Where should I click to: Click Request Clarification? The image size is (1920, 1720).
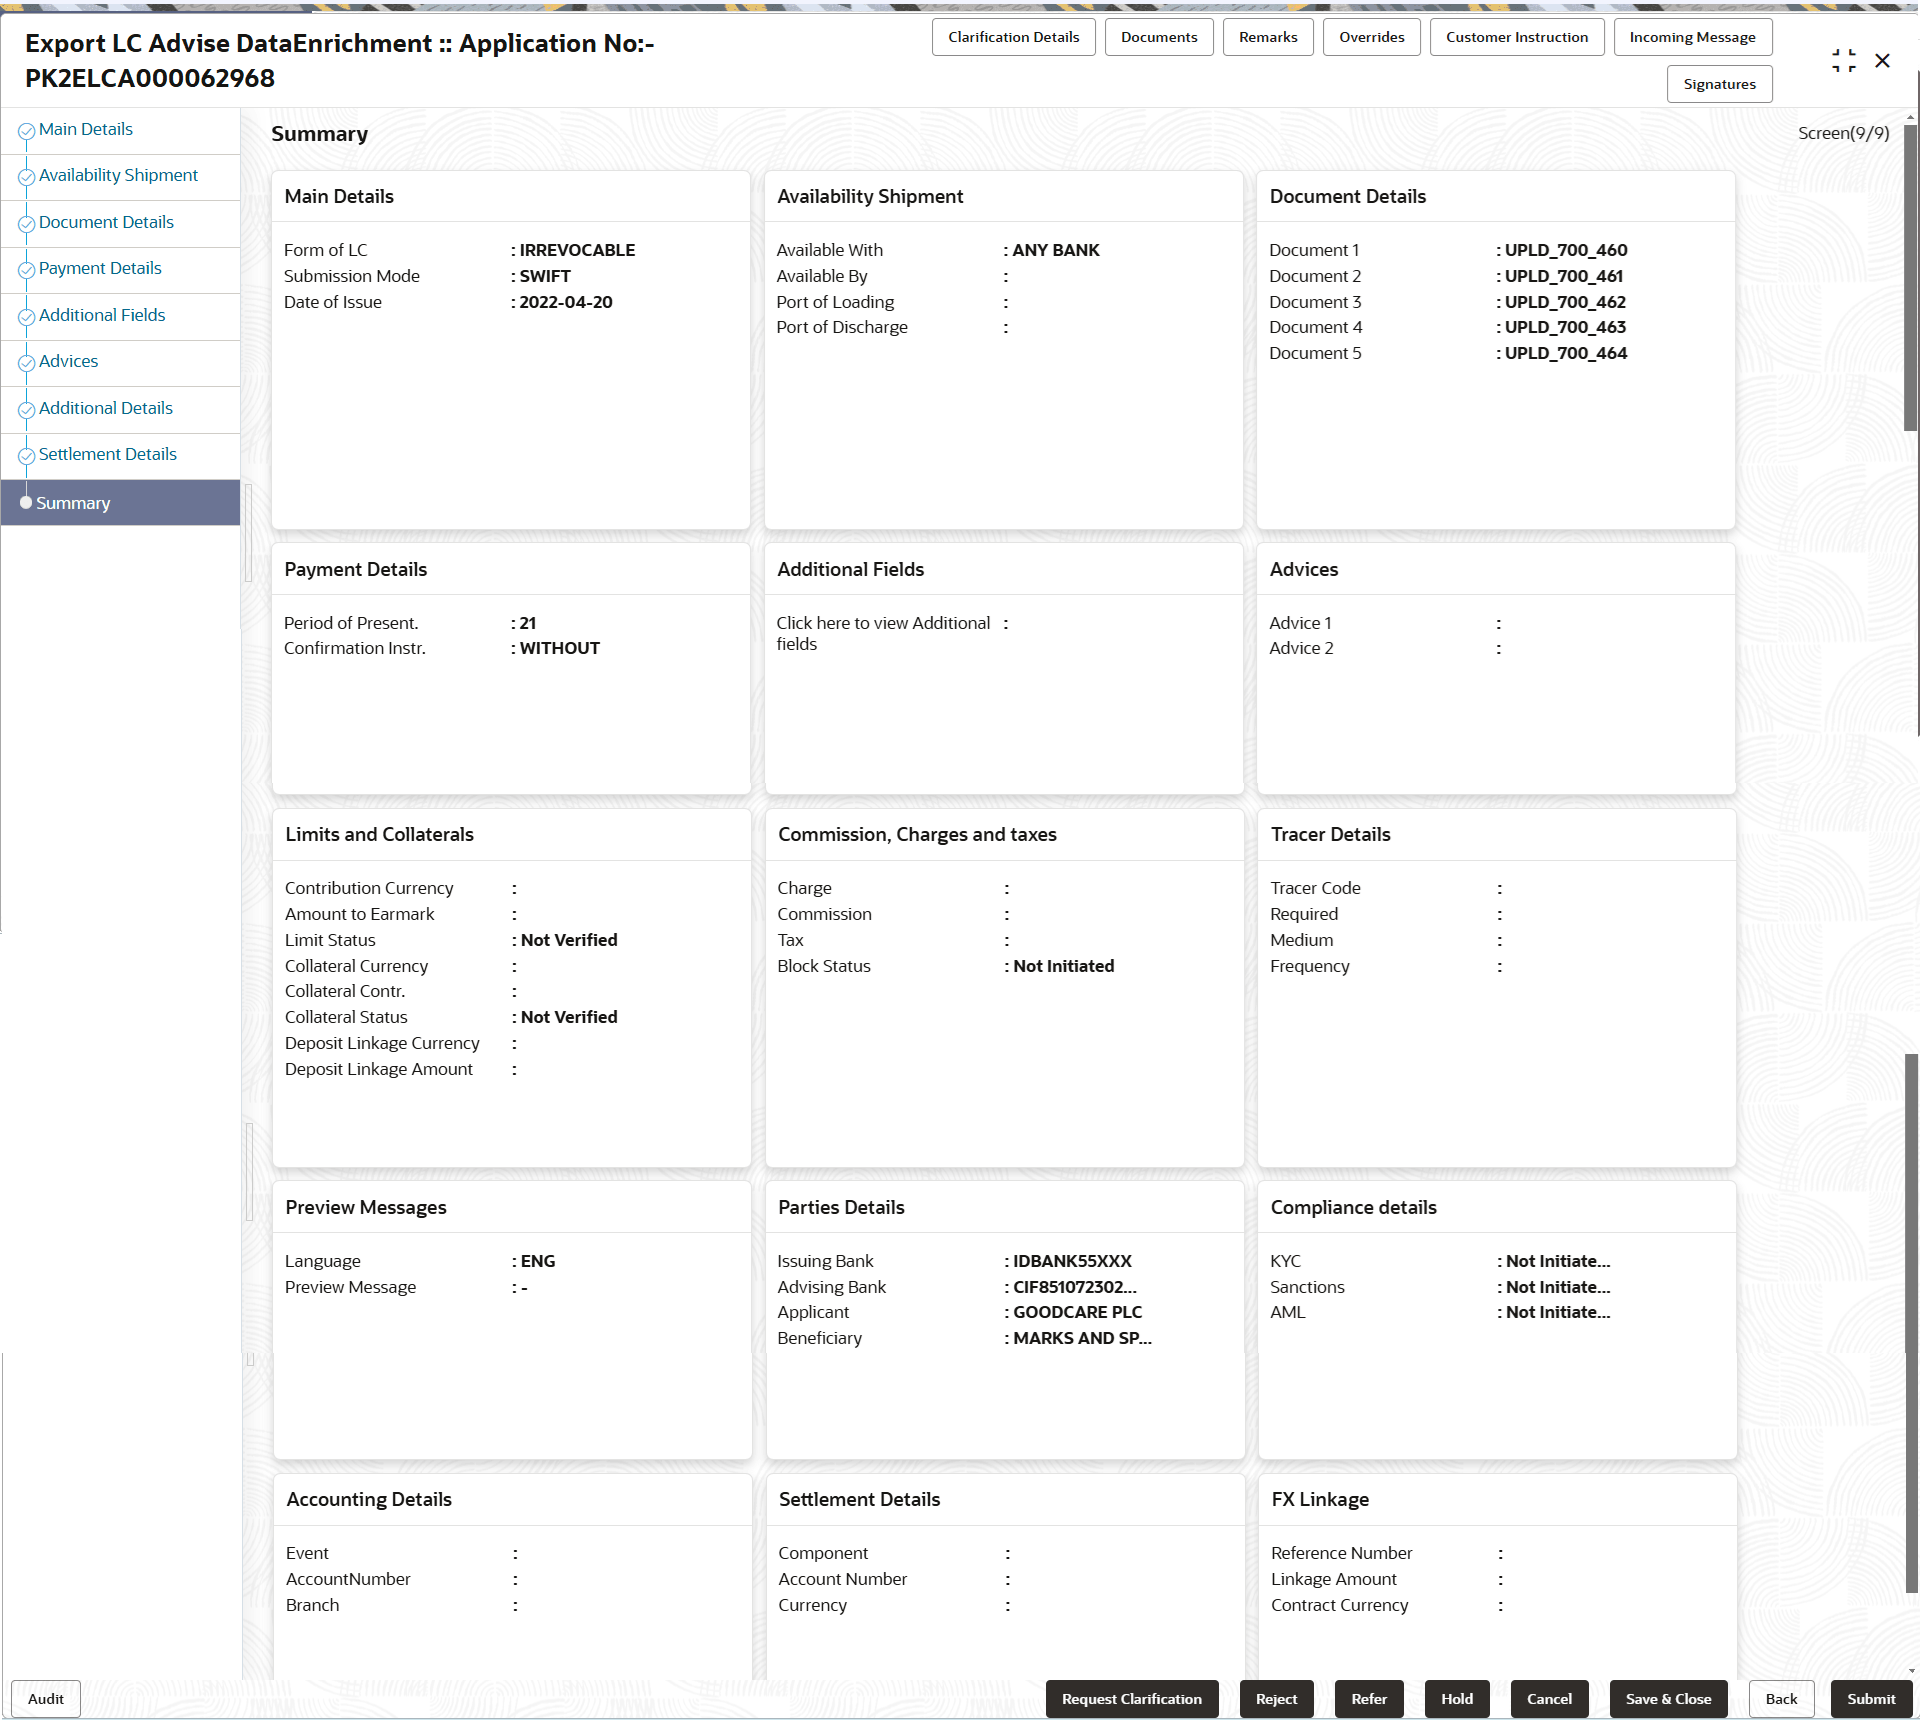point(1132,1698)
